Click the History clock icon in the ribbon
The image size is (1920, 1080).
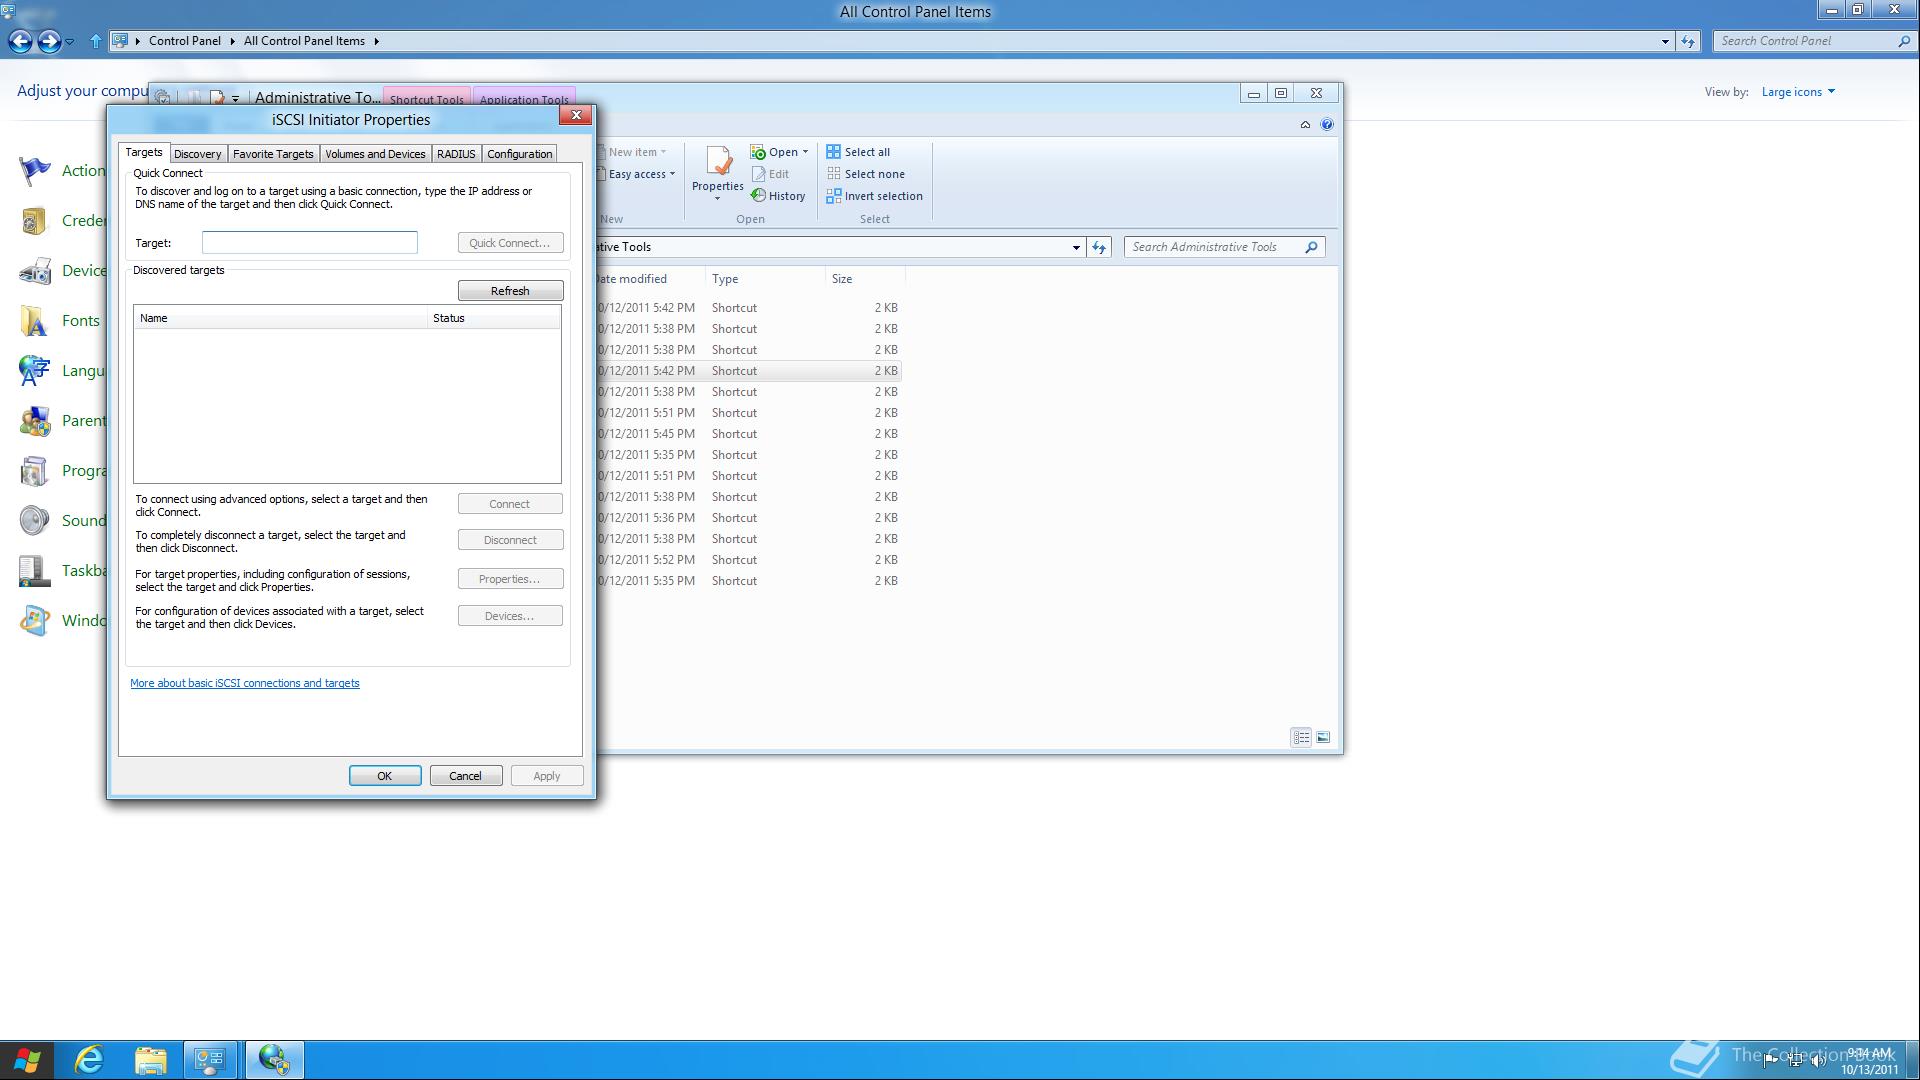[x=758, y=196]
